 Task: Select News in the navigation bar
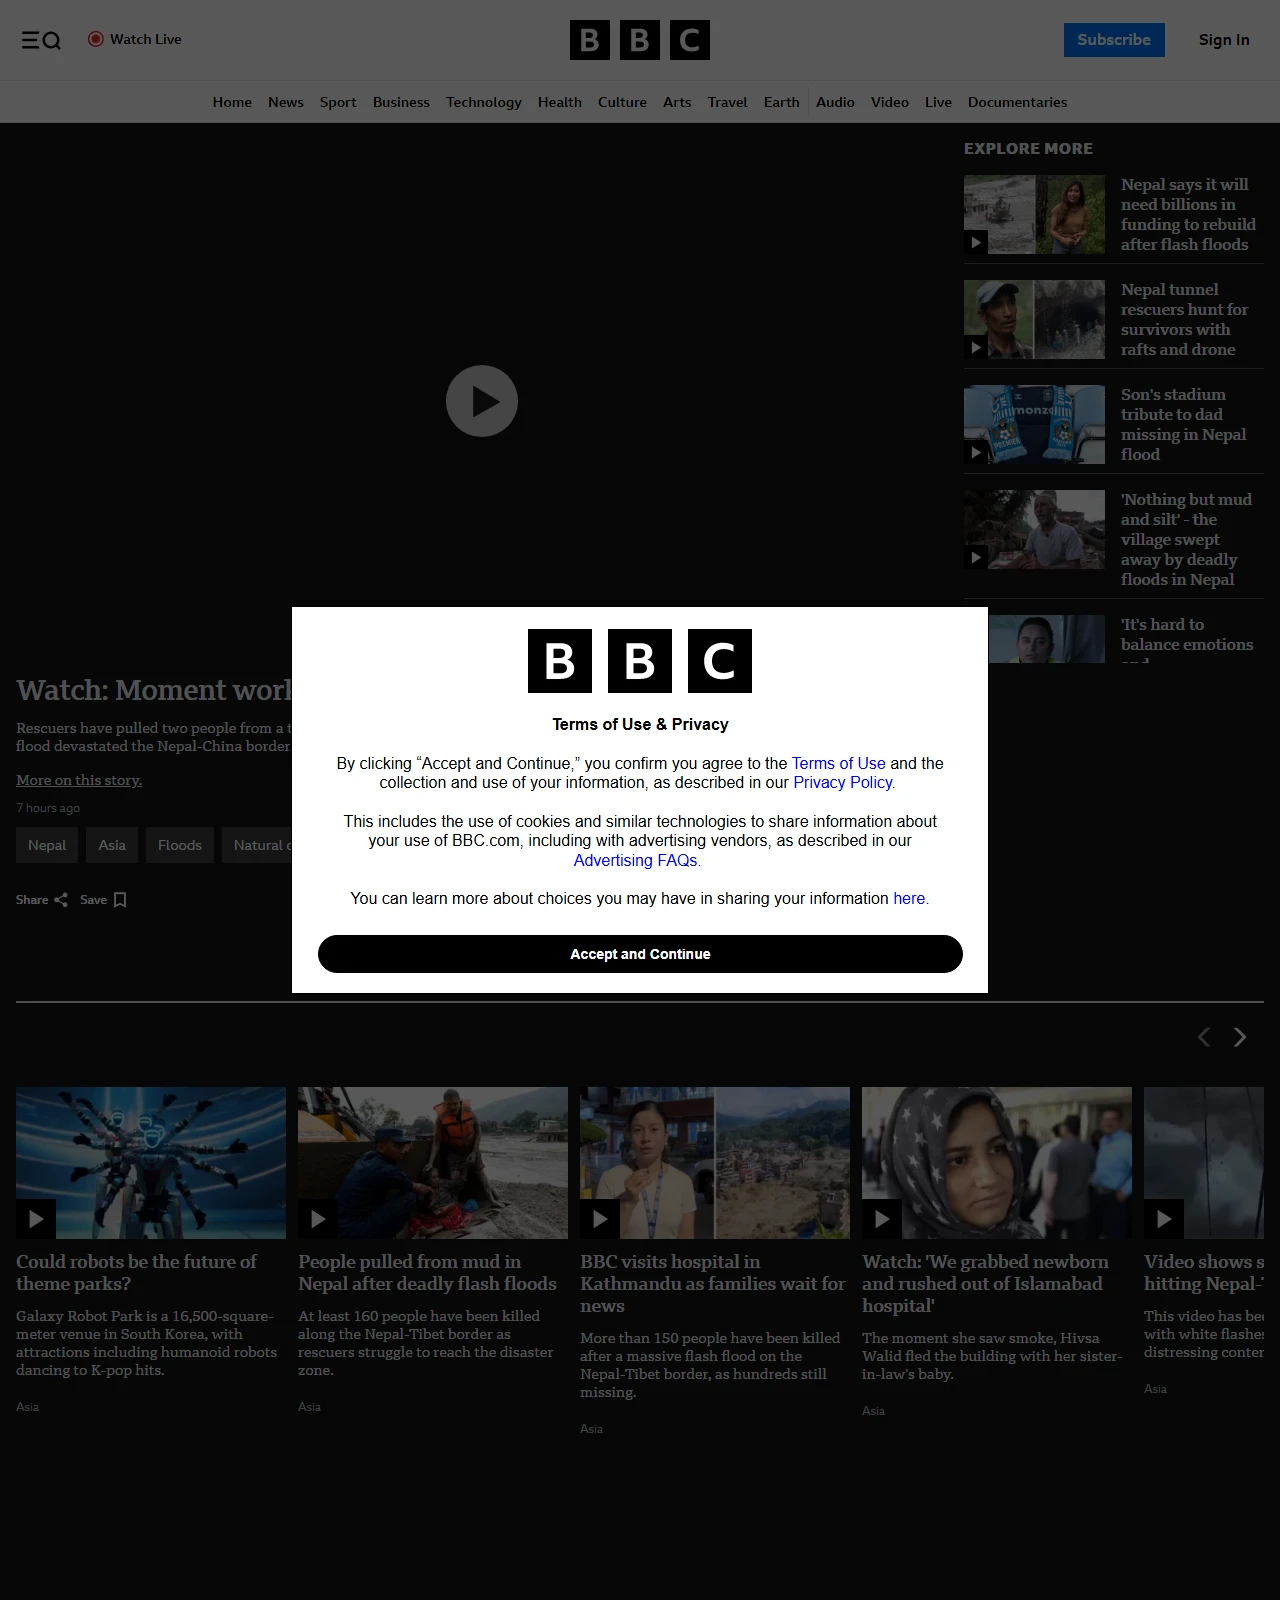(x=286, y=102)
